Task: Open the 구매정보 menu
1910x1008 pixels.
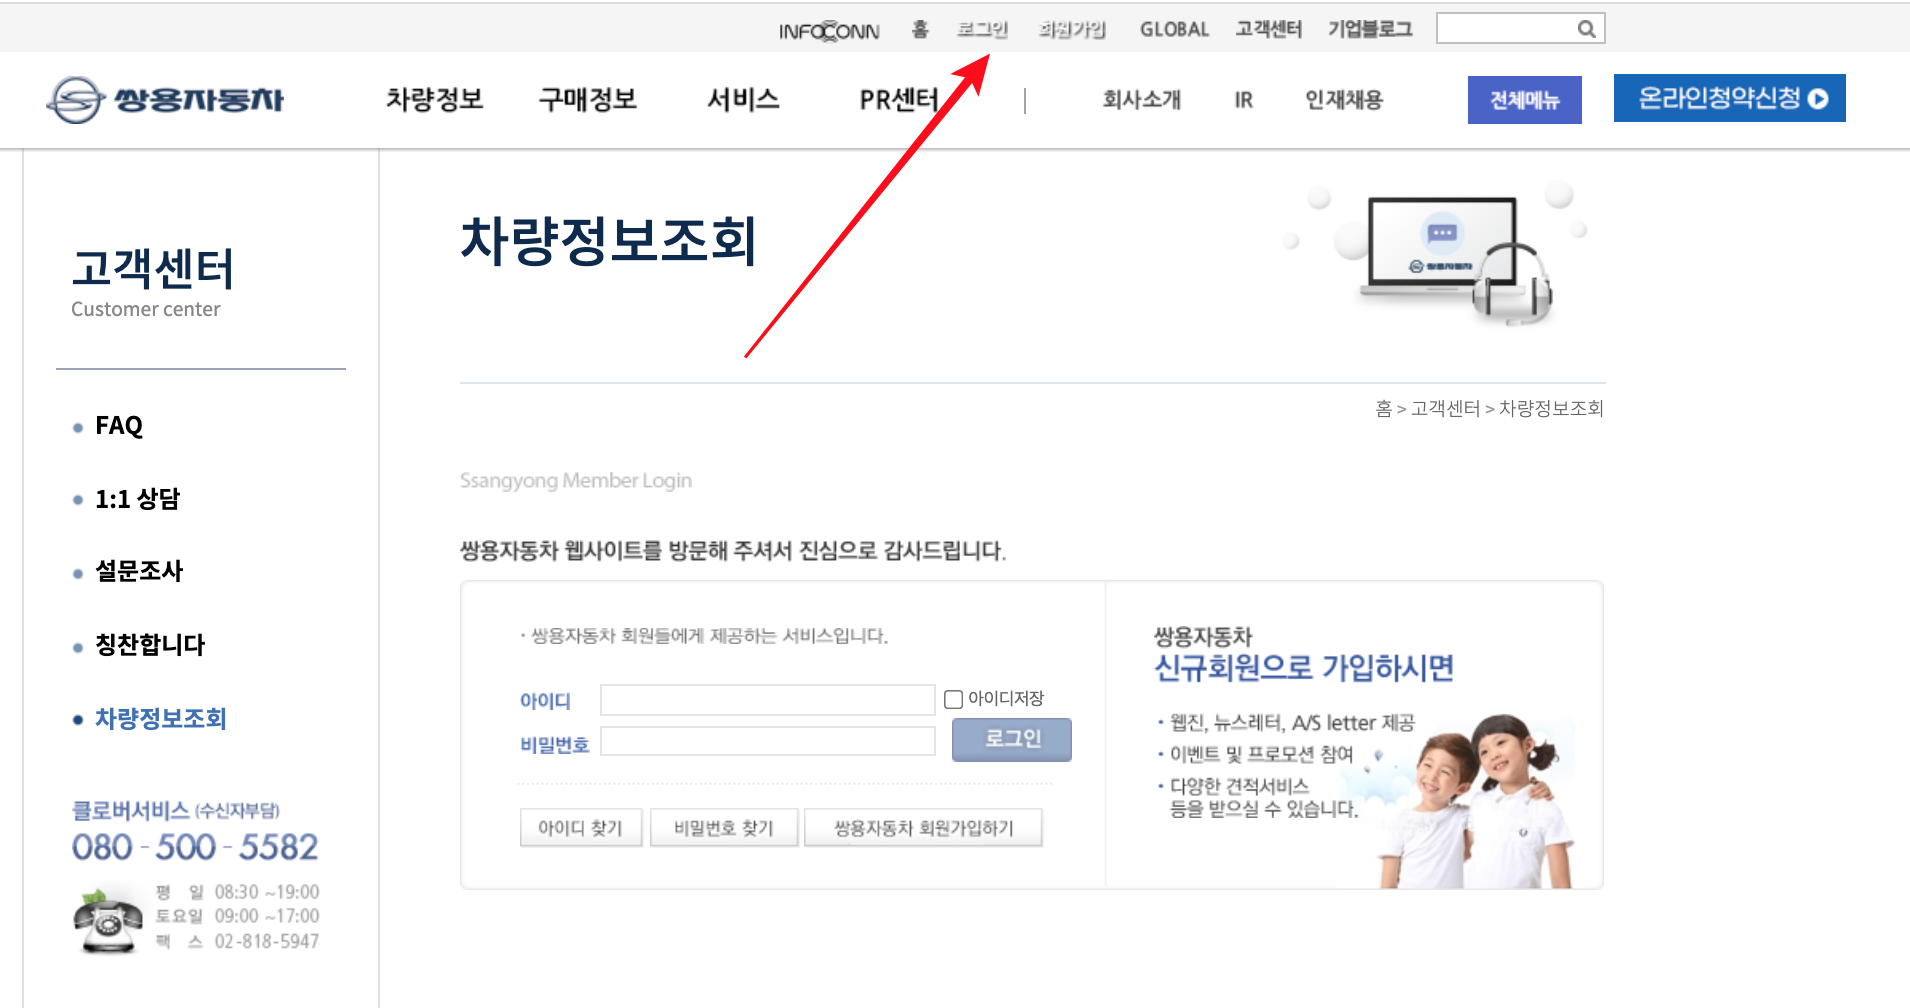Action: (x=588, y=99)
